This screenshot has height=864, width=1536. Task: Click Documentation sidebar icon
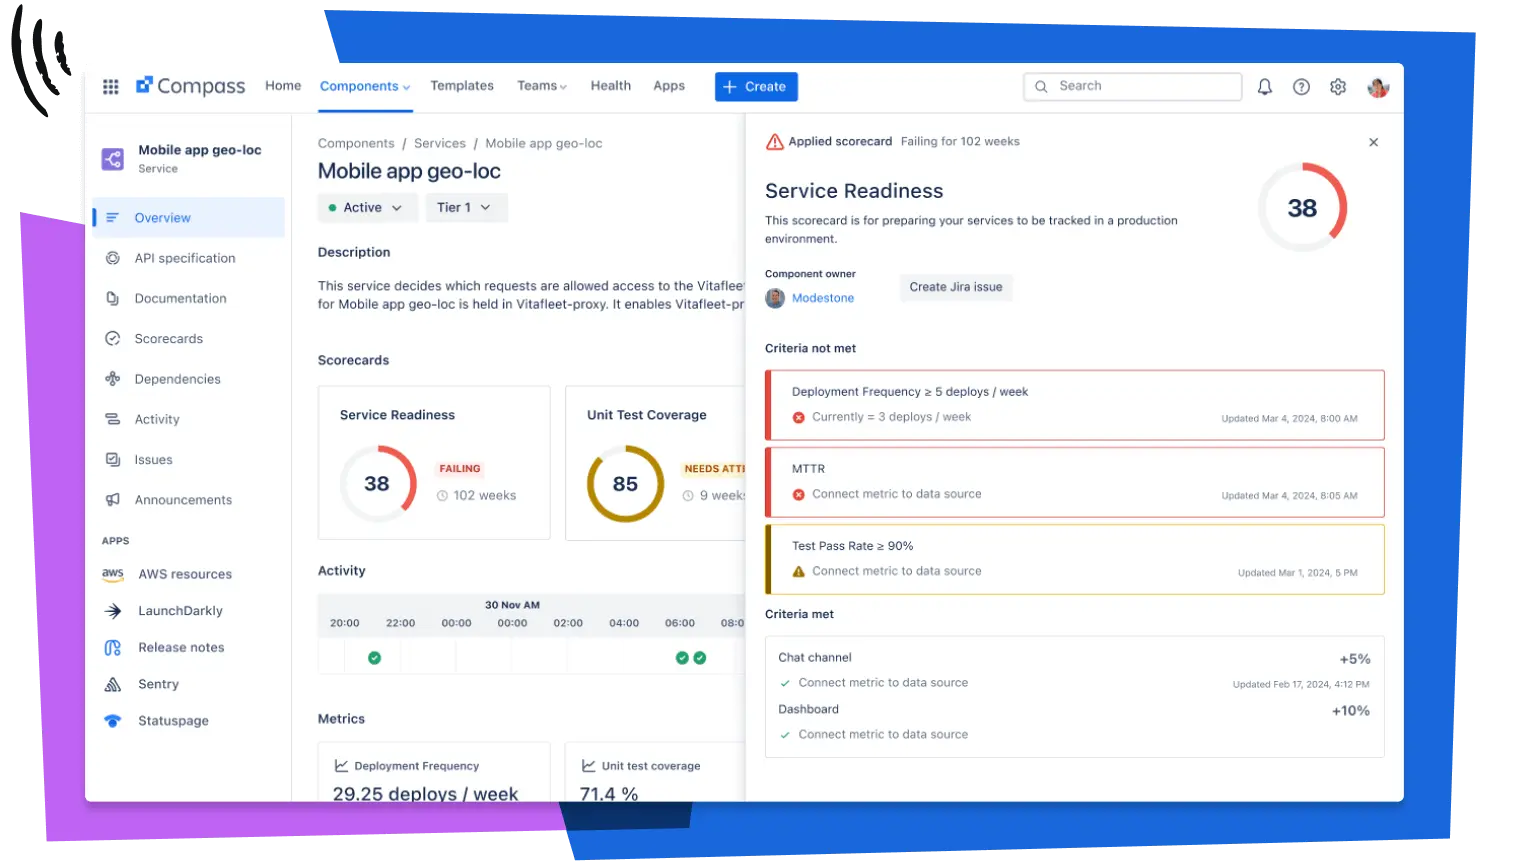(113, 298)
